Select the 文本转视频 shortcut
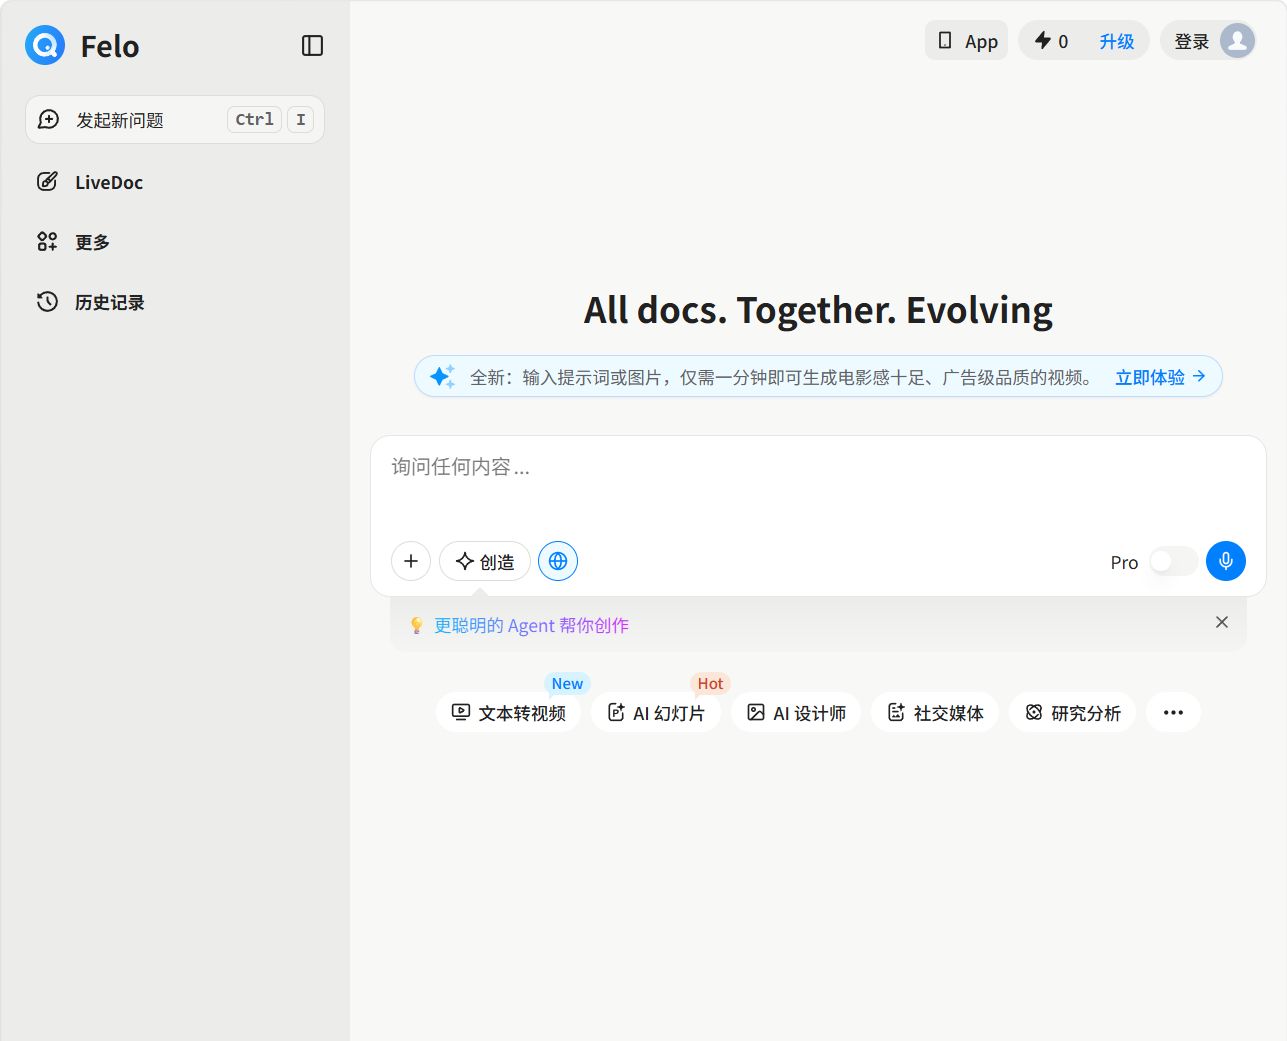 click(508, 712)
